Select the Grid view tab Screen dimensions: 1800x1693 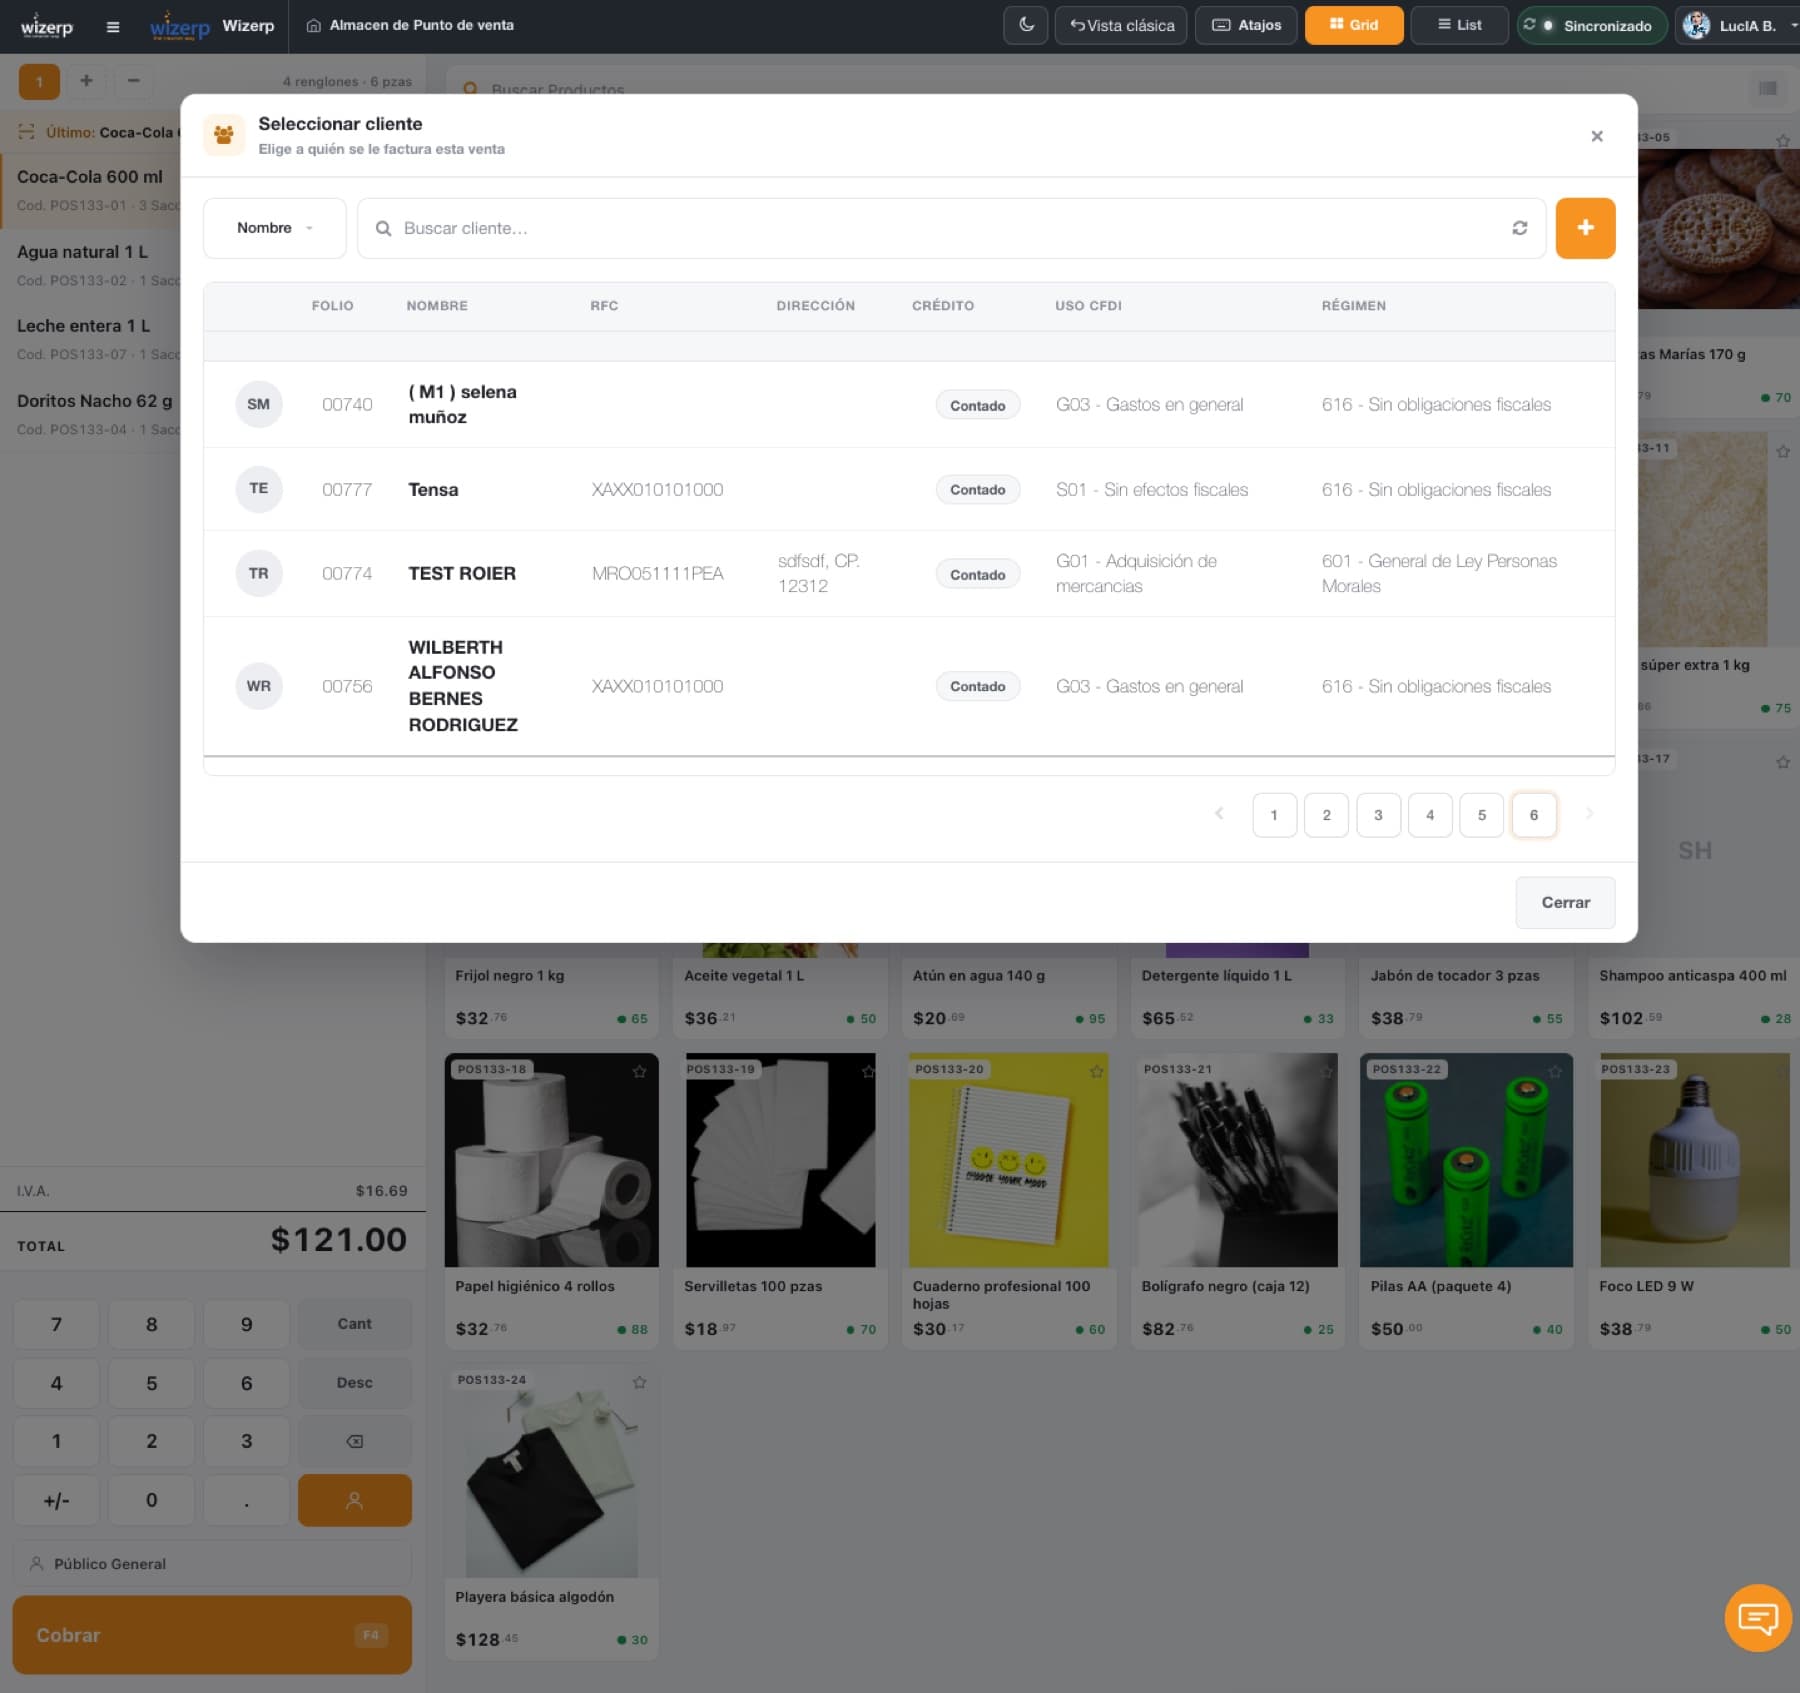1354,25
